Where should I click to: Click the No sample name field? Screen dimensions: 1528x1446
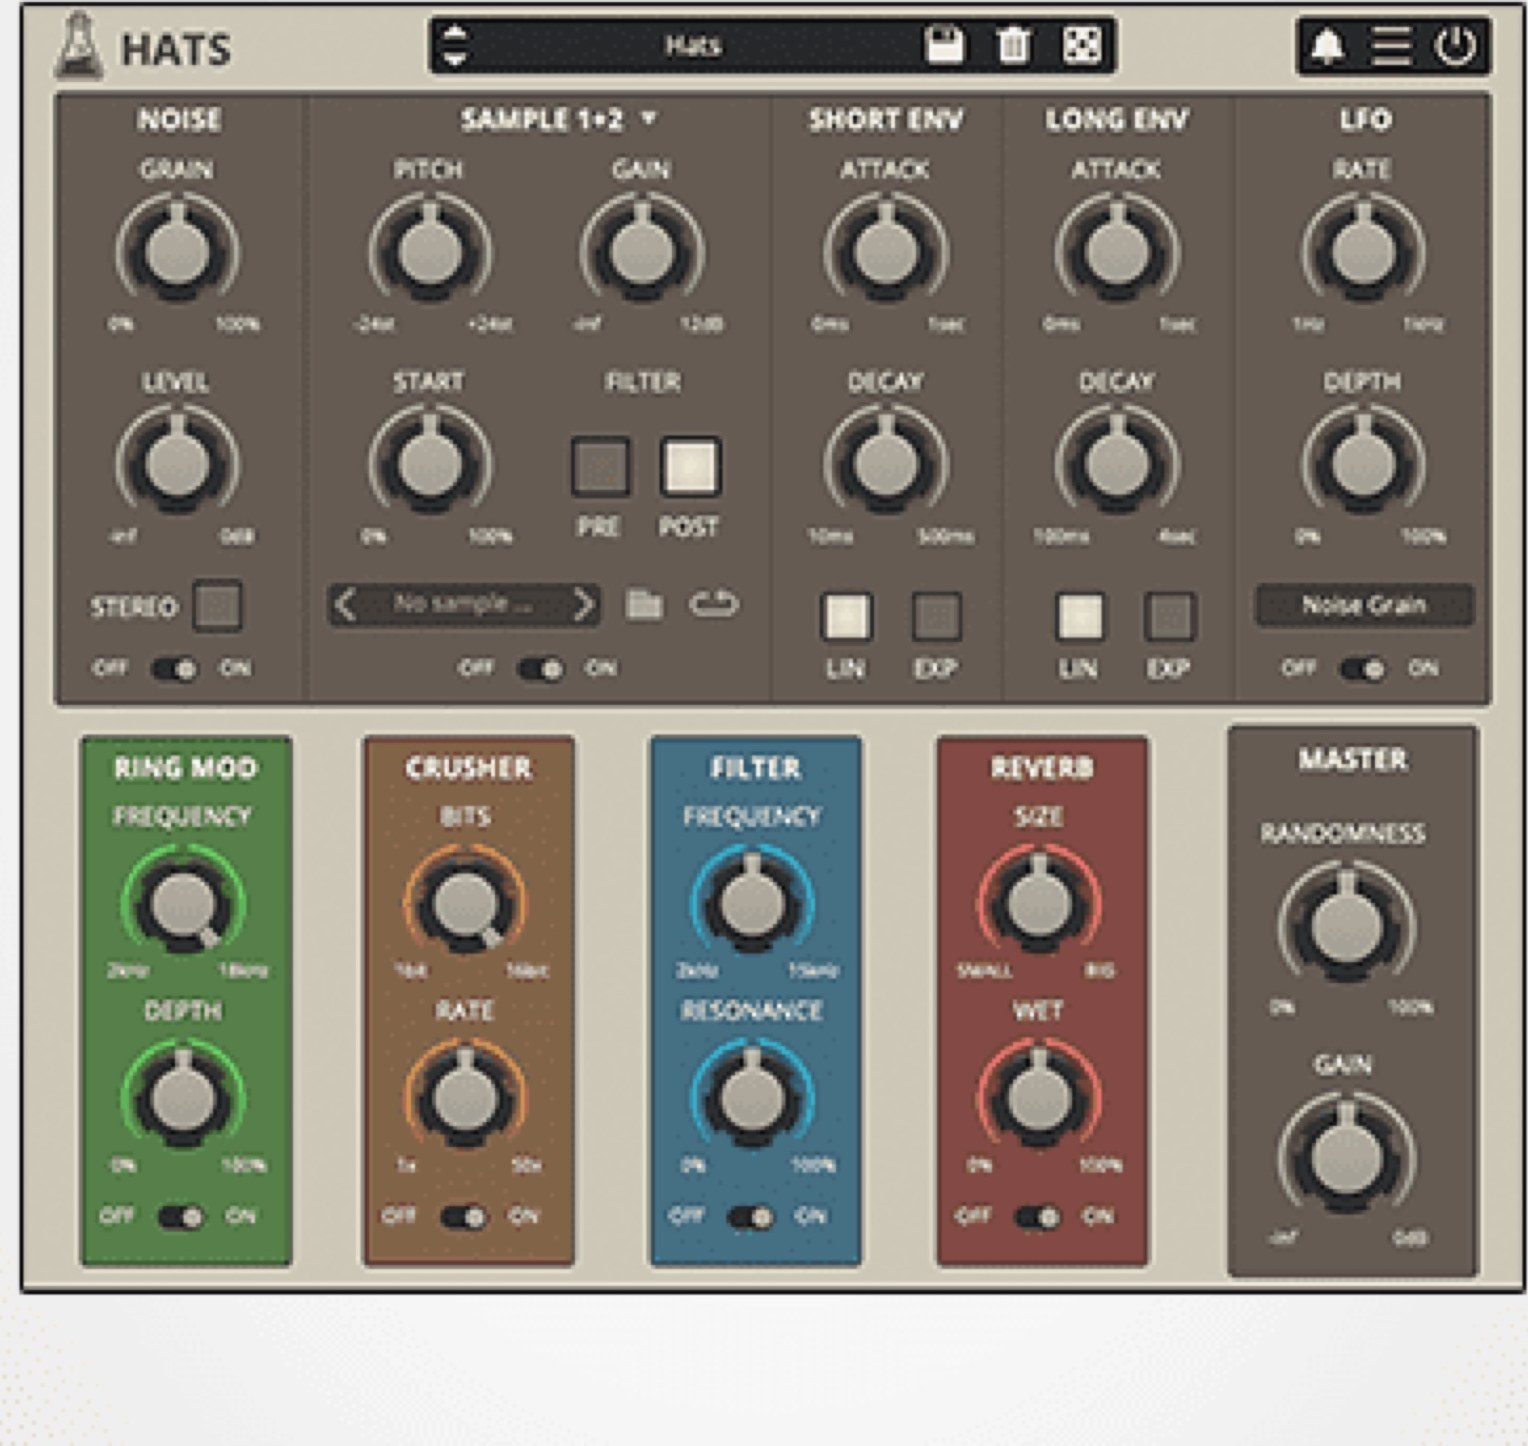464,604
